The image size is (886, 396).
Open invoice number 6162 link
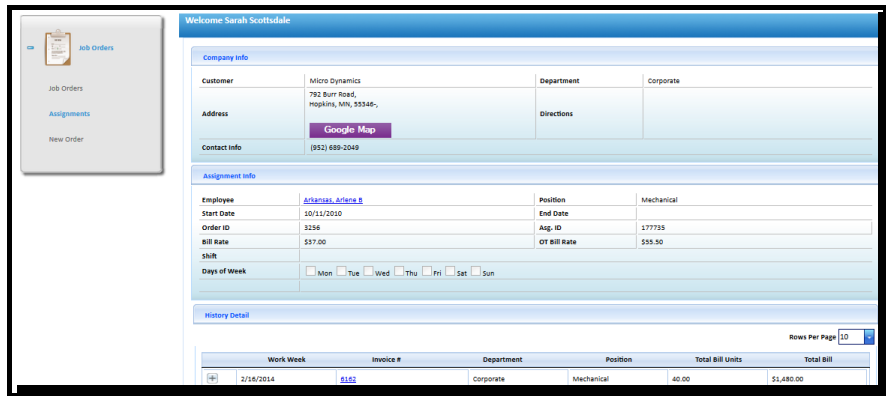tap(348, 379)
